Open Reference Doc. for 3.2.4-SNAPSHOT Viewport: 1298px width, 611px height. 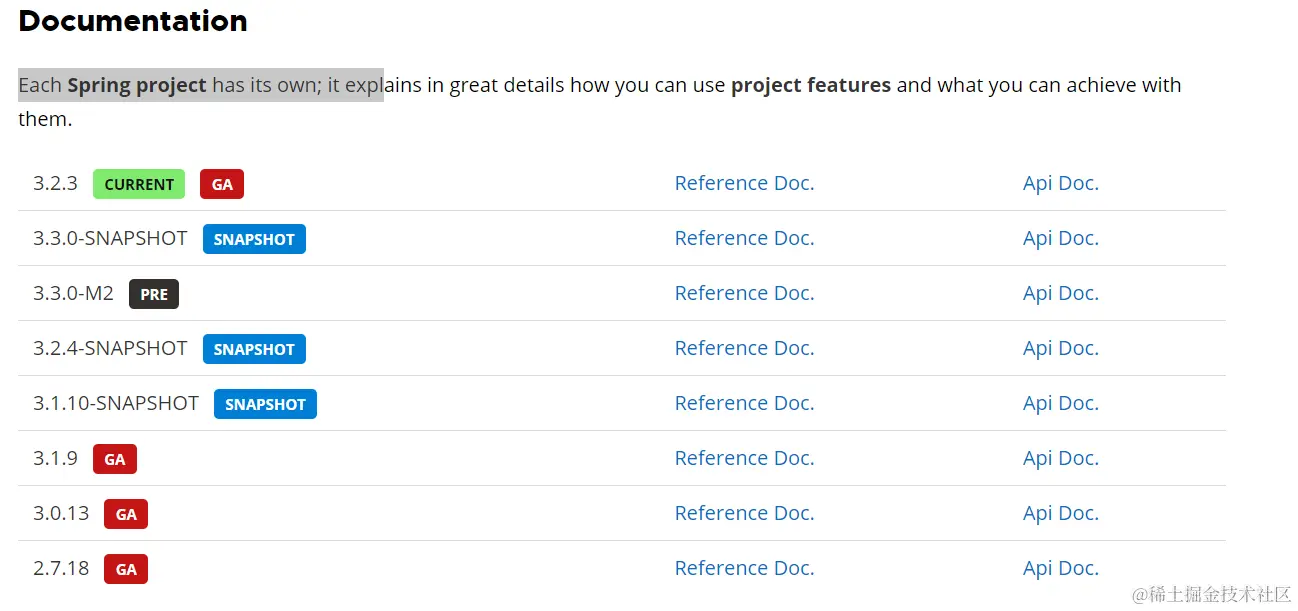pos(744,348)
